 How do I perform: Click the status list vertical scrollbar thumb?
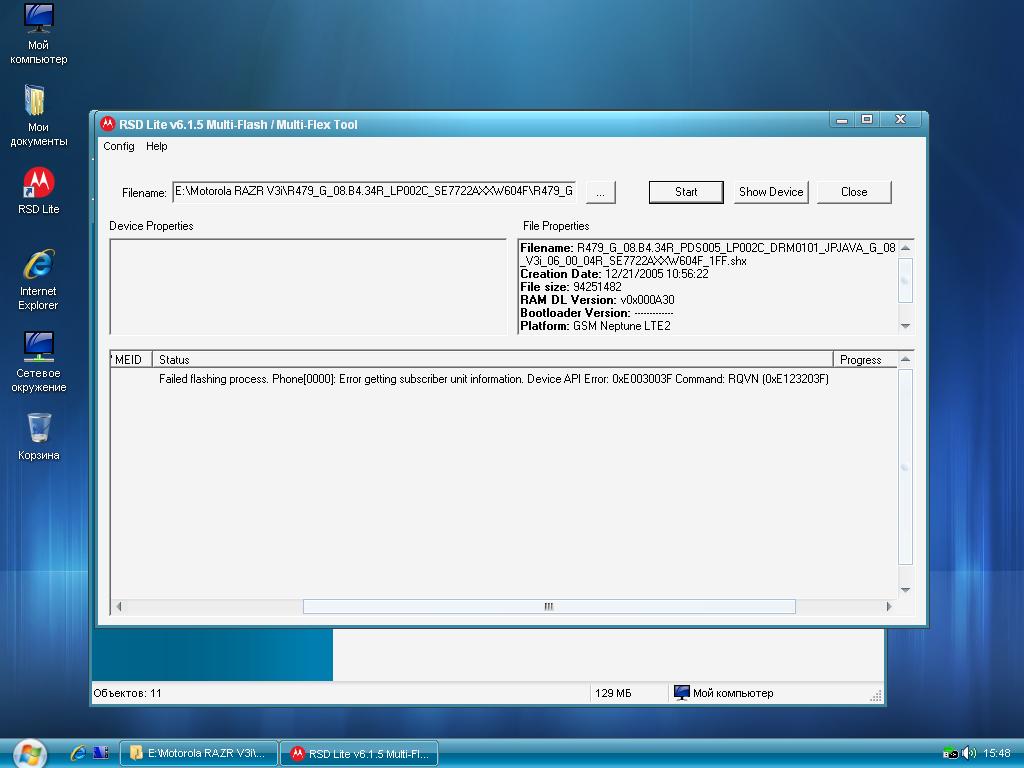coord(905,466)
